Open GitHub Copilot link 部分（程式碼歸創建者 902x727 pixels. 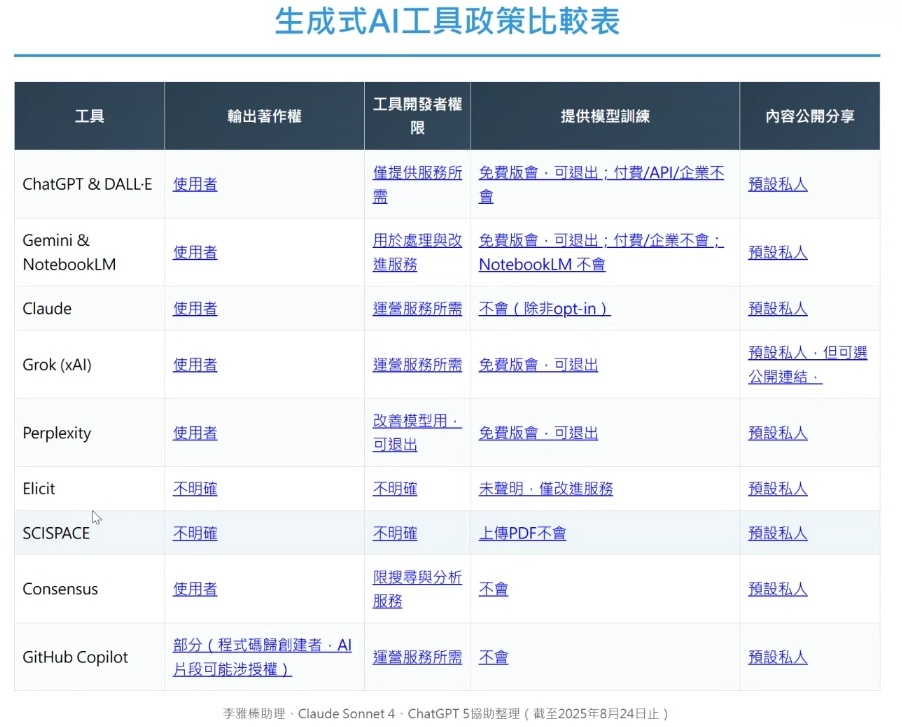click(262, 657)
